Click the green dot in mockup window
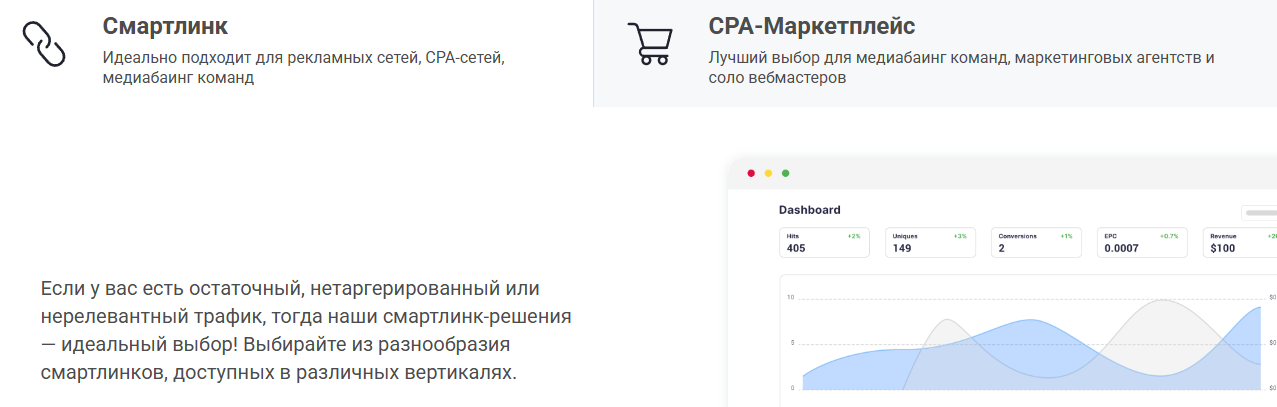Screen dimensions: 1277x407 tap(785, 174)
